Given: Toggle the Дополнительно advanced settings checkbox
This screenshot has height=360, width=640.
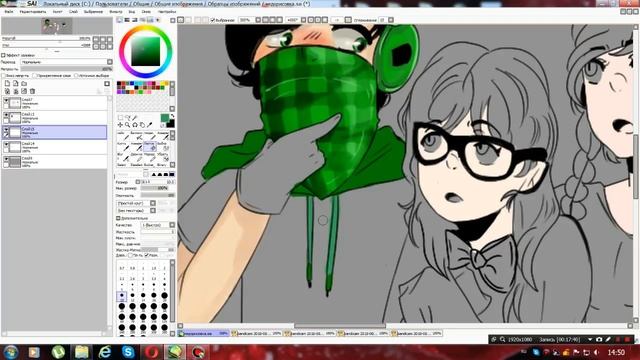Looking at the screenshot, I should pos(119,218).
